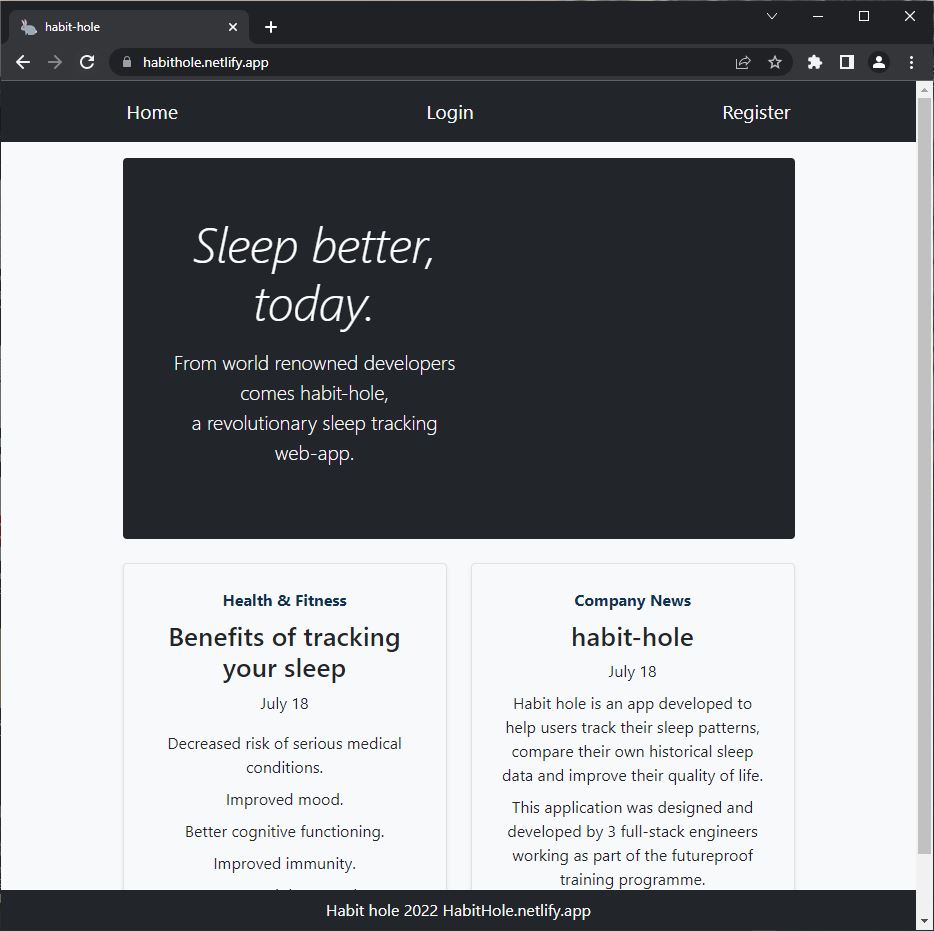Toggle the browser side panel
The width and height of the screenshot is (934, 931).
pos(847,62)
